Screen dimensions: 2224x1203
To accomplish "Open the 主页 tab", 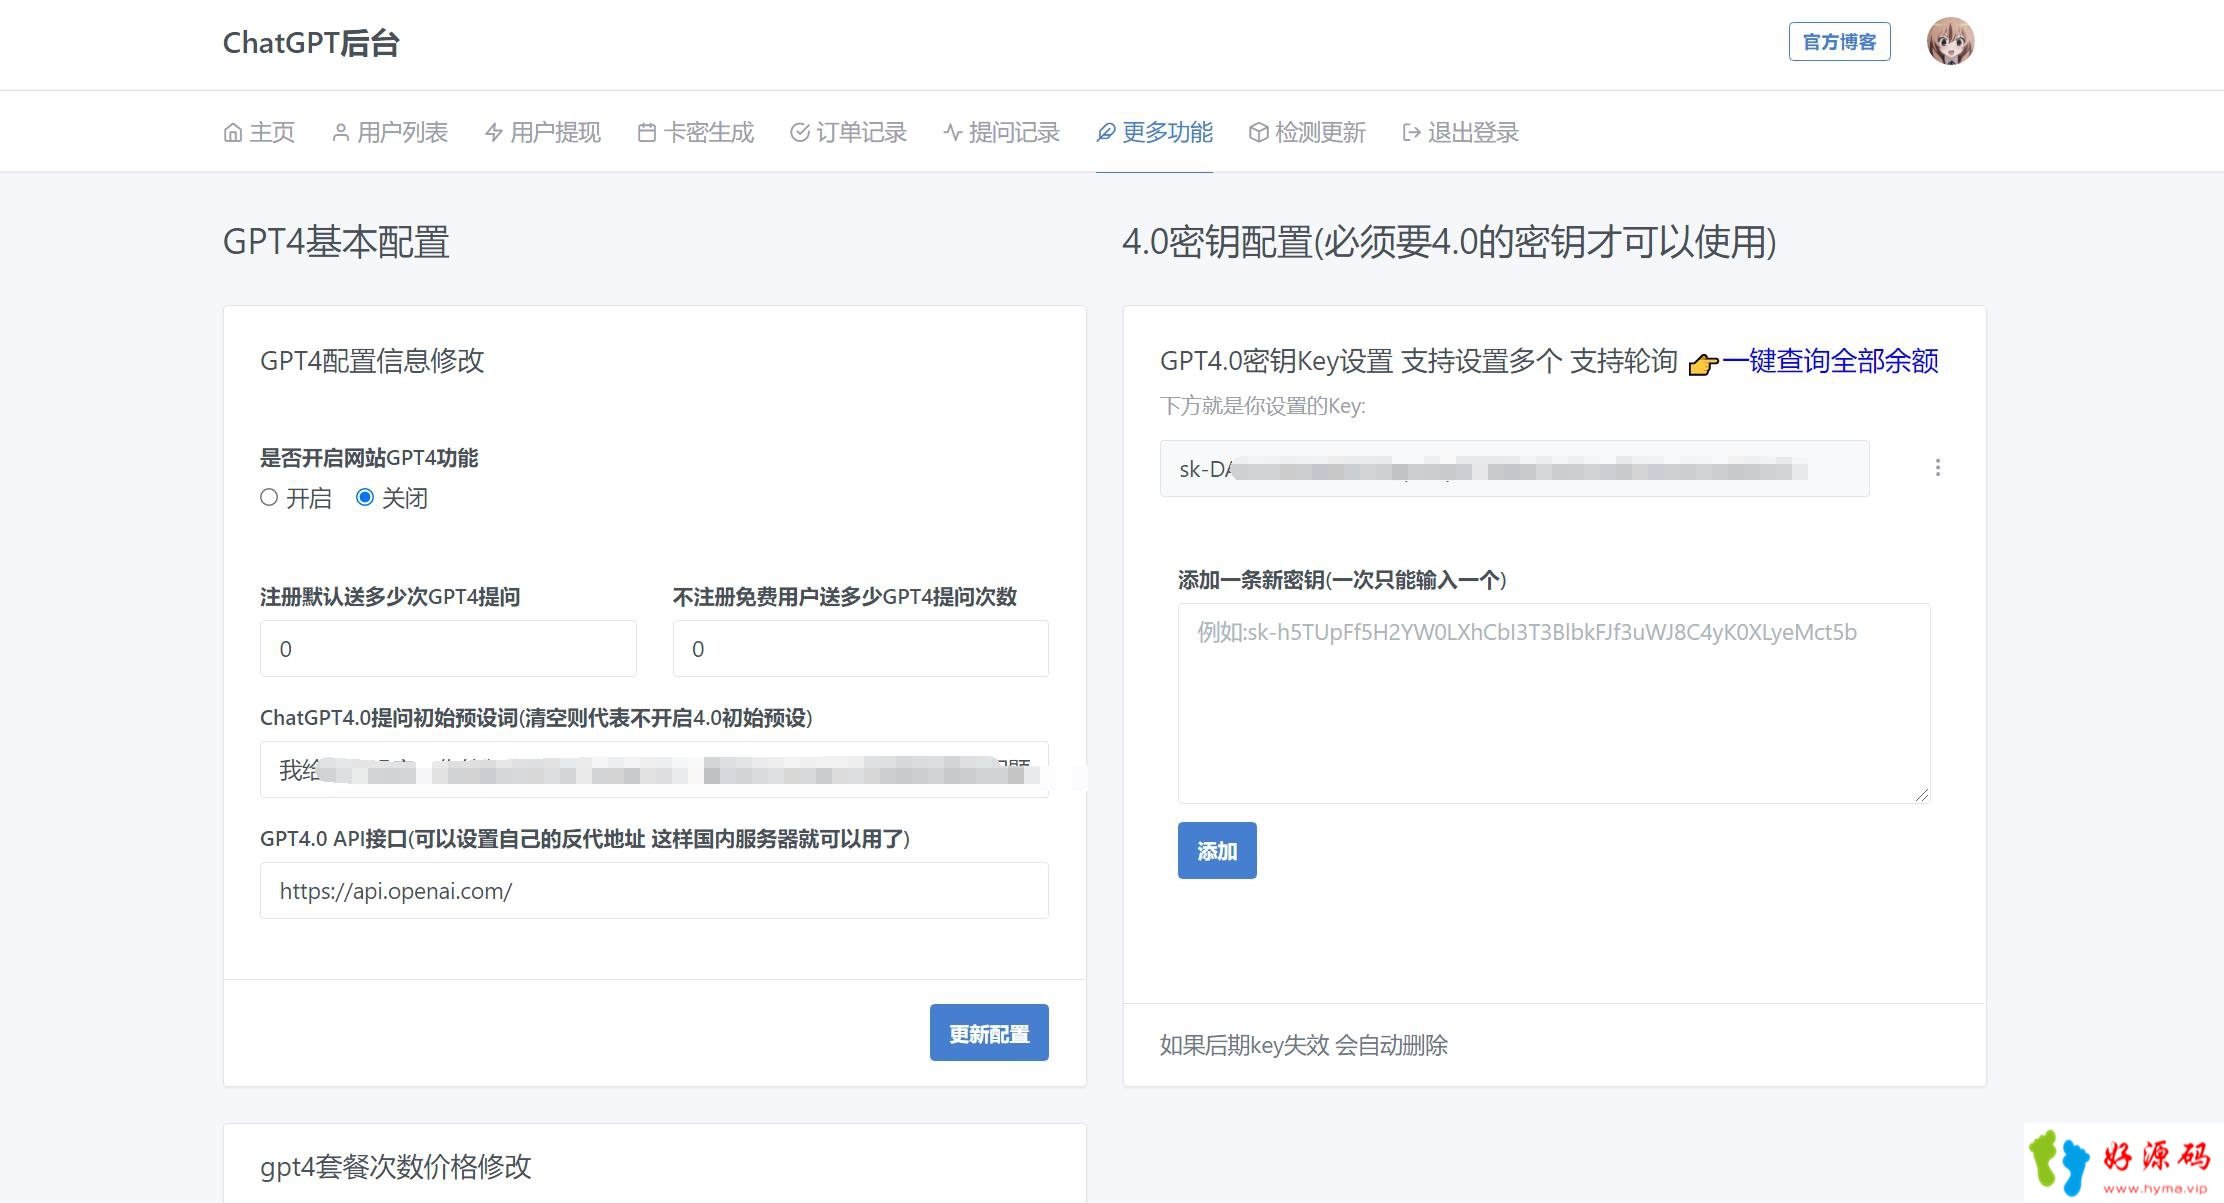I will click(259, 132).
